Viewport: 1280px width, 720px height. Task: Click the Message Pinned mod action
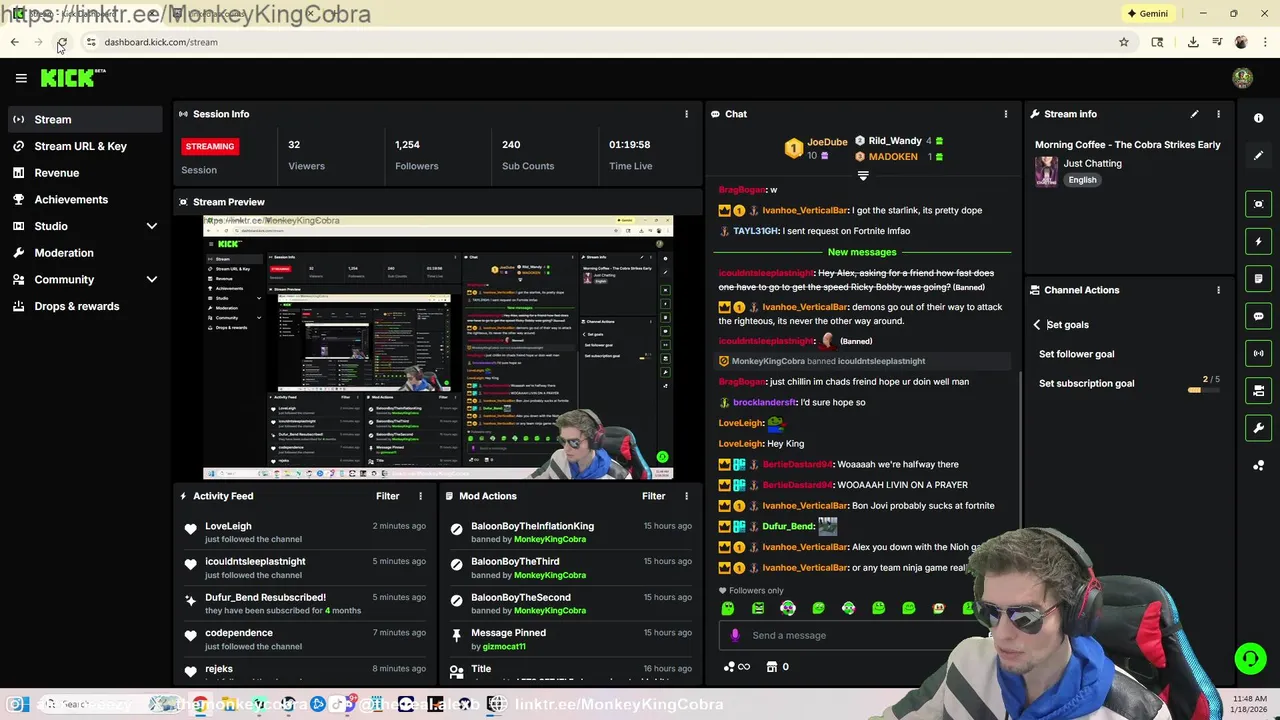pos(571,639)
